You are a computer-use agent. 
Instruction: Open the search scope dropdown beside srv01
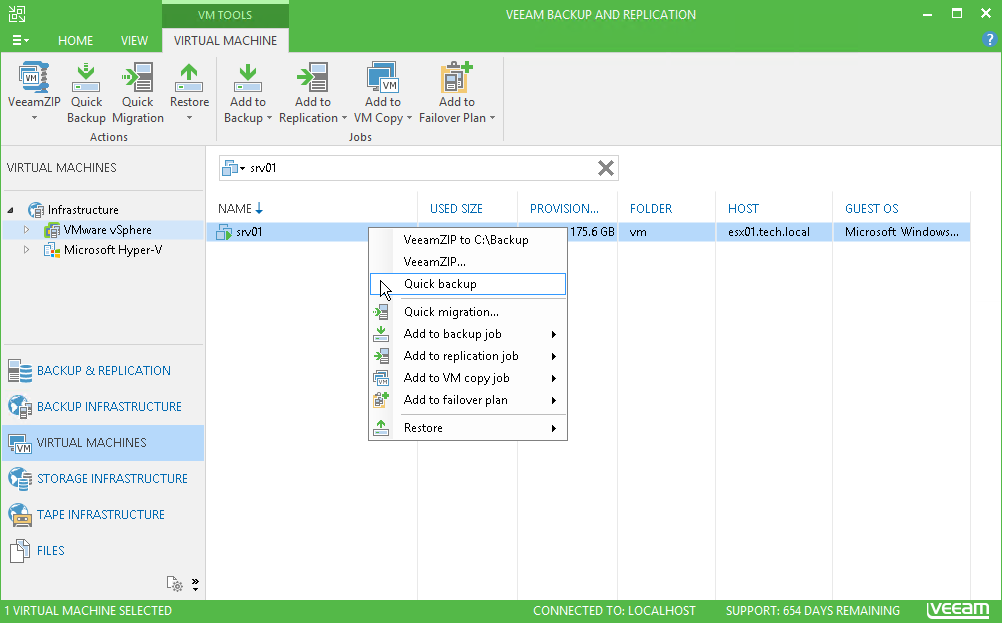(233, 168)
